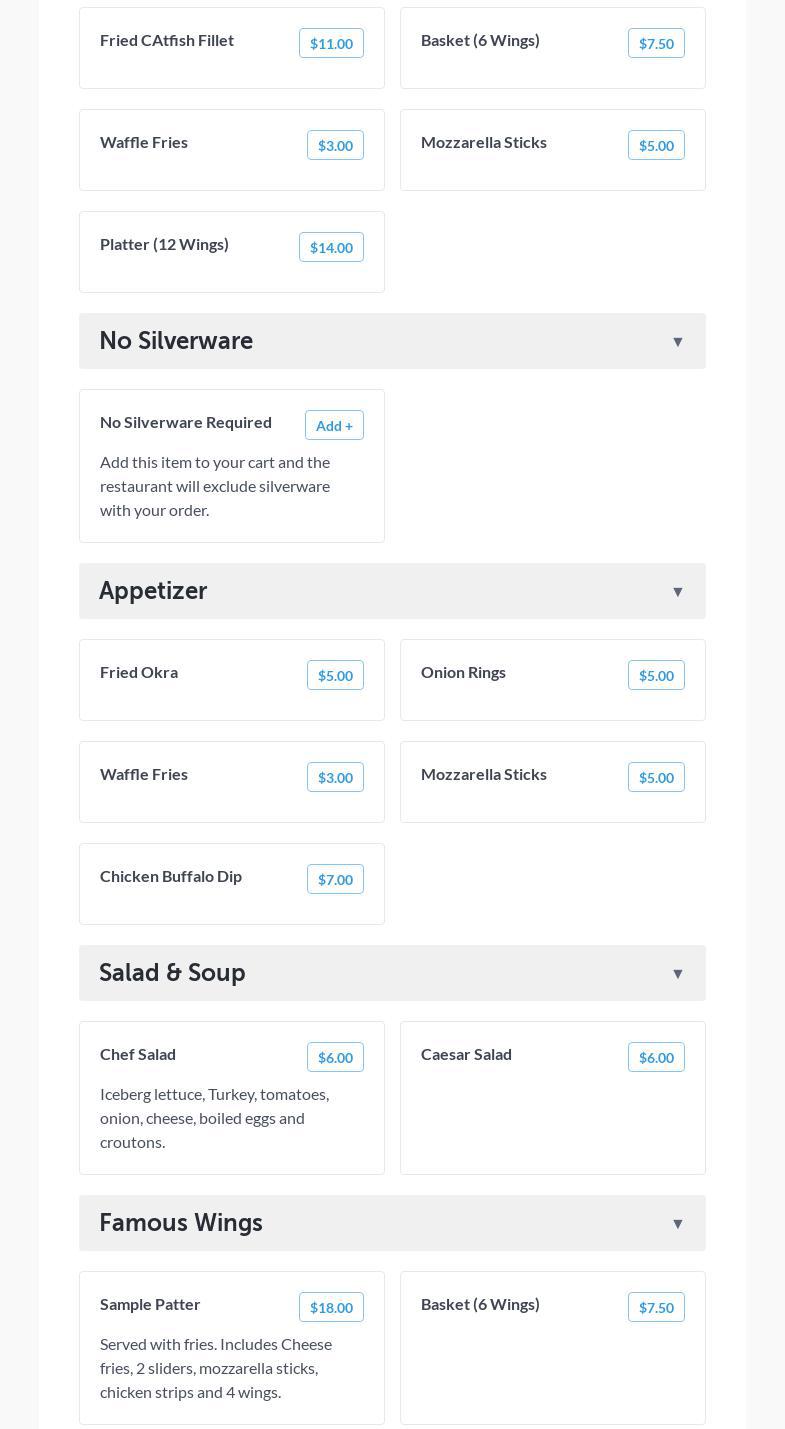
Task: Open the Chicken Buffalo Dip item title
Action: (x=171, y=876)
